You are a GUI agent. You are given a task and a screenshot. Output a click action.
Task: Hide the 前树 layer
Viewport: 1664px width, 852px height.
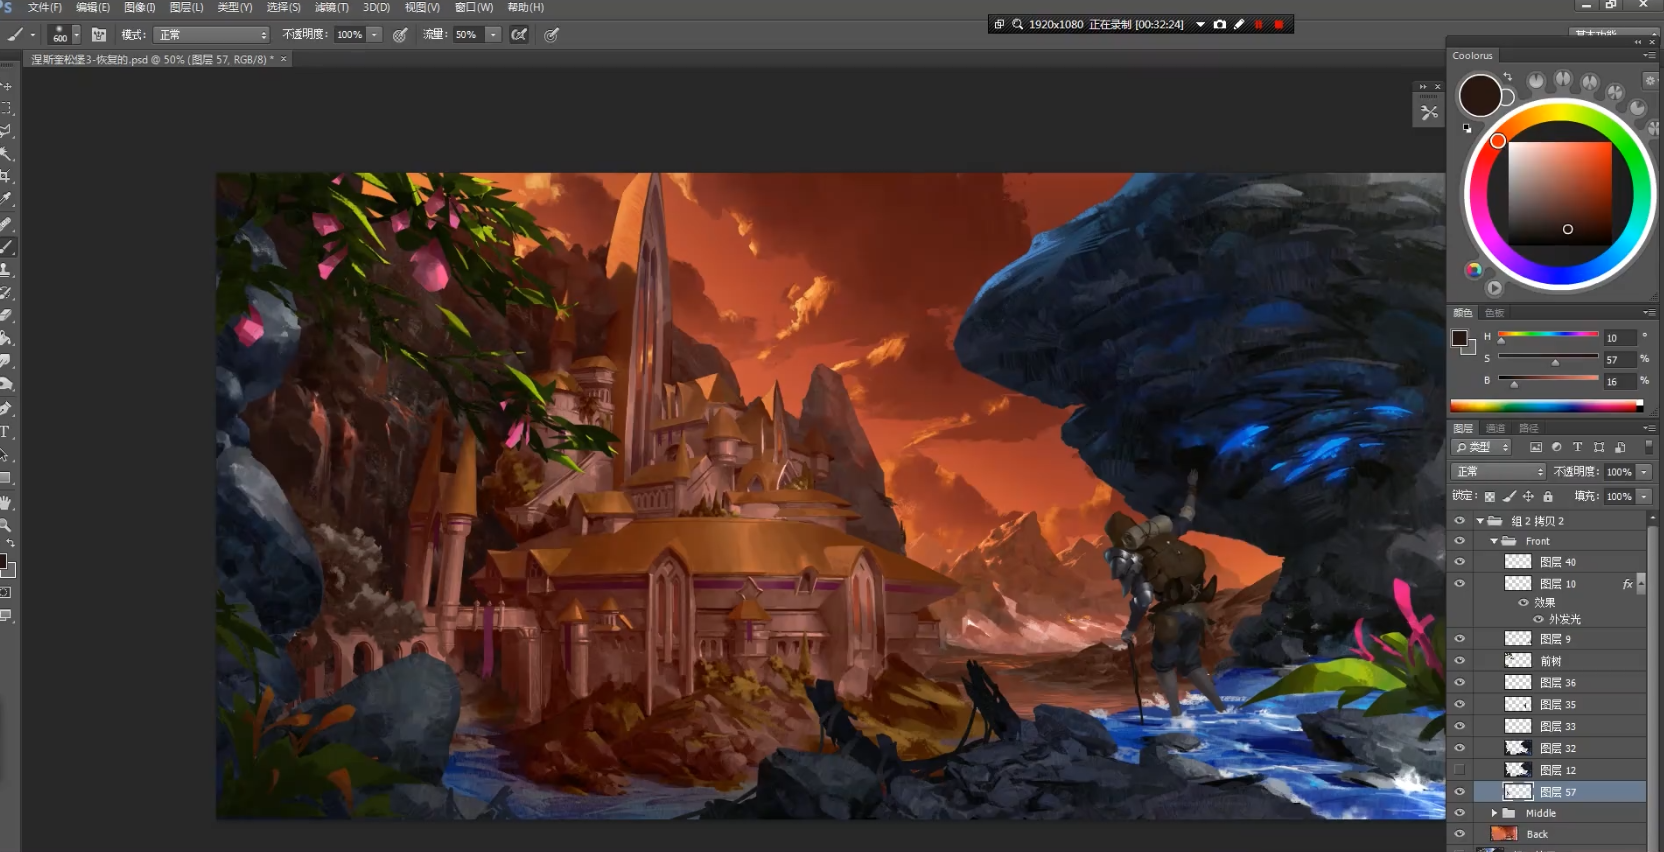pos(1460,661)
